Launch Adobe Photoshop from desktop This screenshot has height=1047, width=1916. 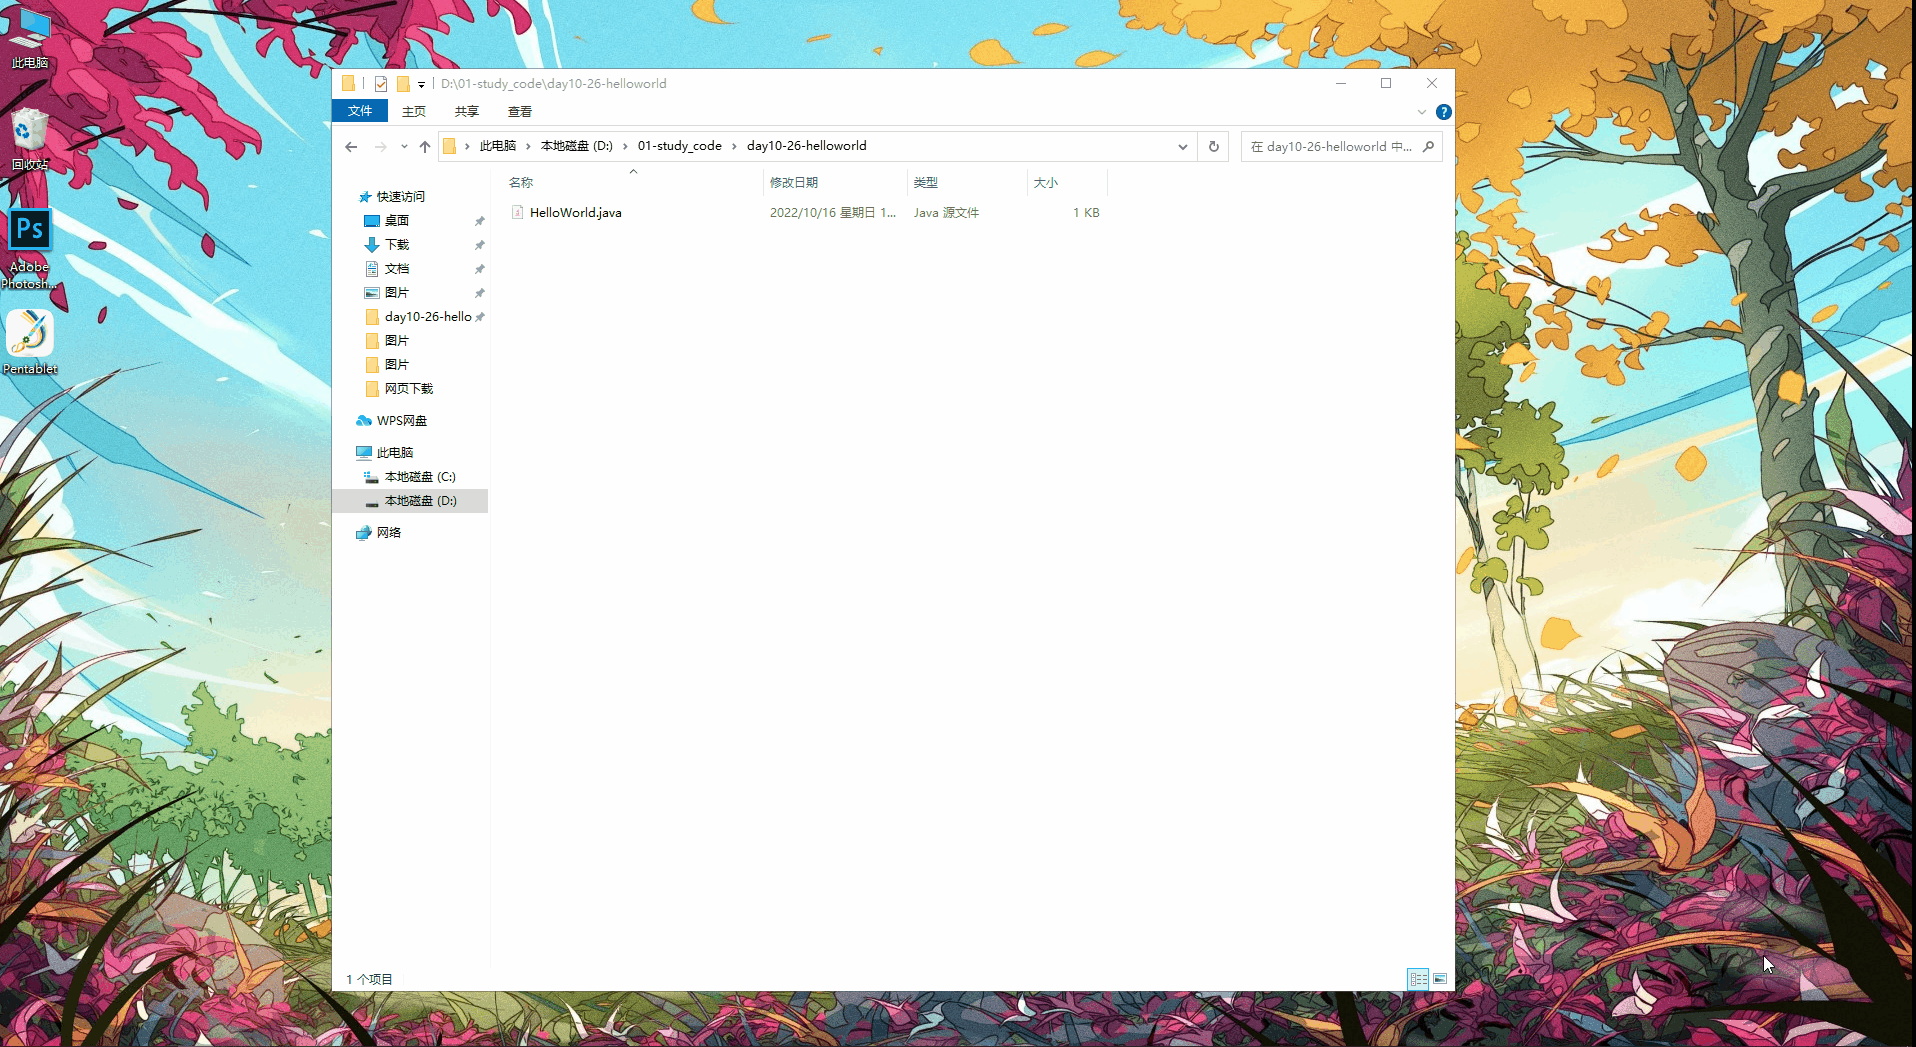click(29, 249)
